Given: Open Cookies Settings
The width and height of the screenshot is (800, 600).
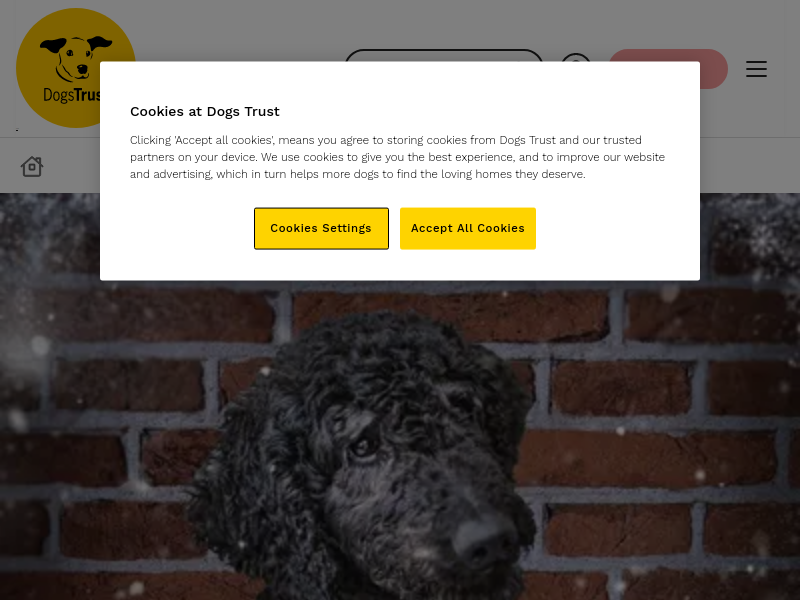Looking at the screenshot, I should pyautogui.click(x=321, y=229).
